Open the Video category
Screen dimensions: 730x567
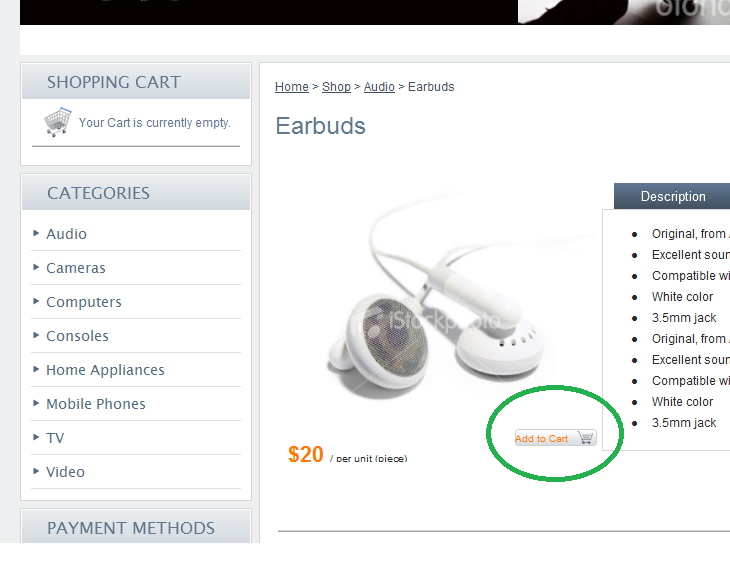(x=65, y=472)
